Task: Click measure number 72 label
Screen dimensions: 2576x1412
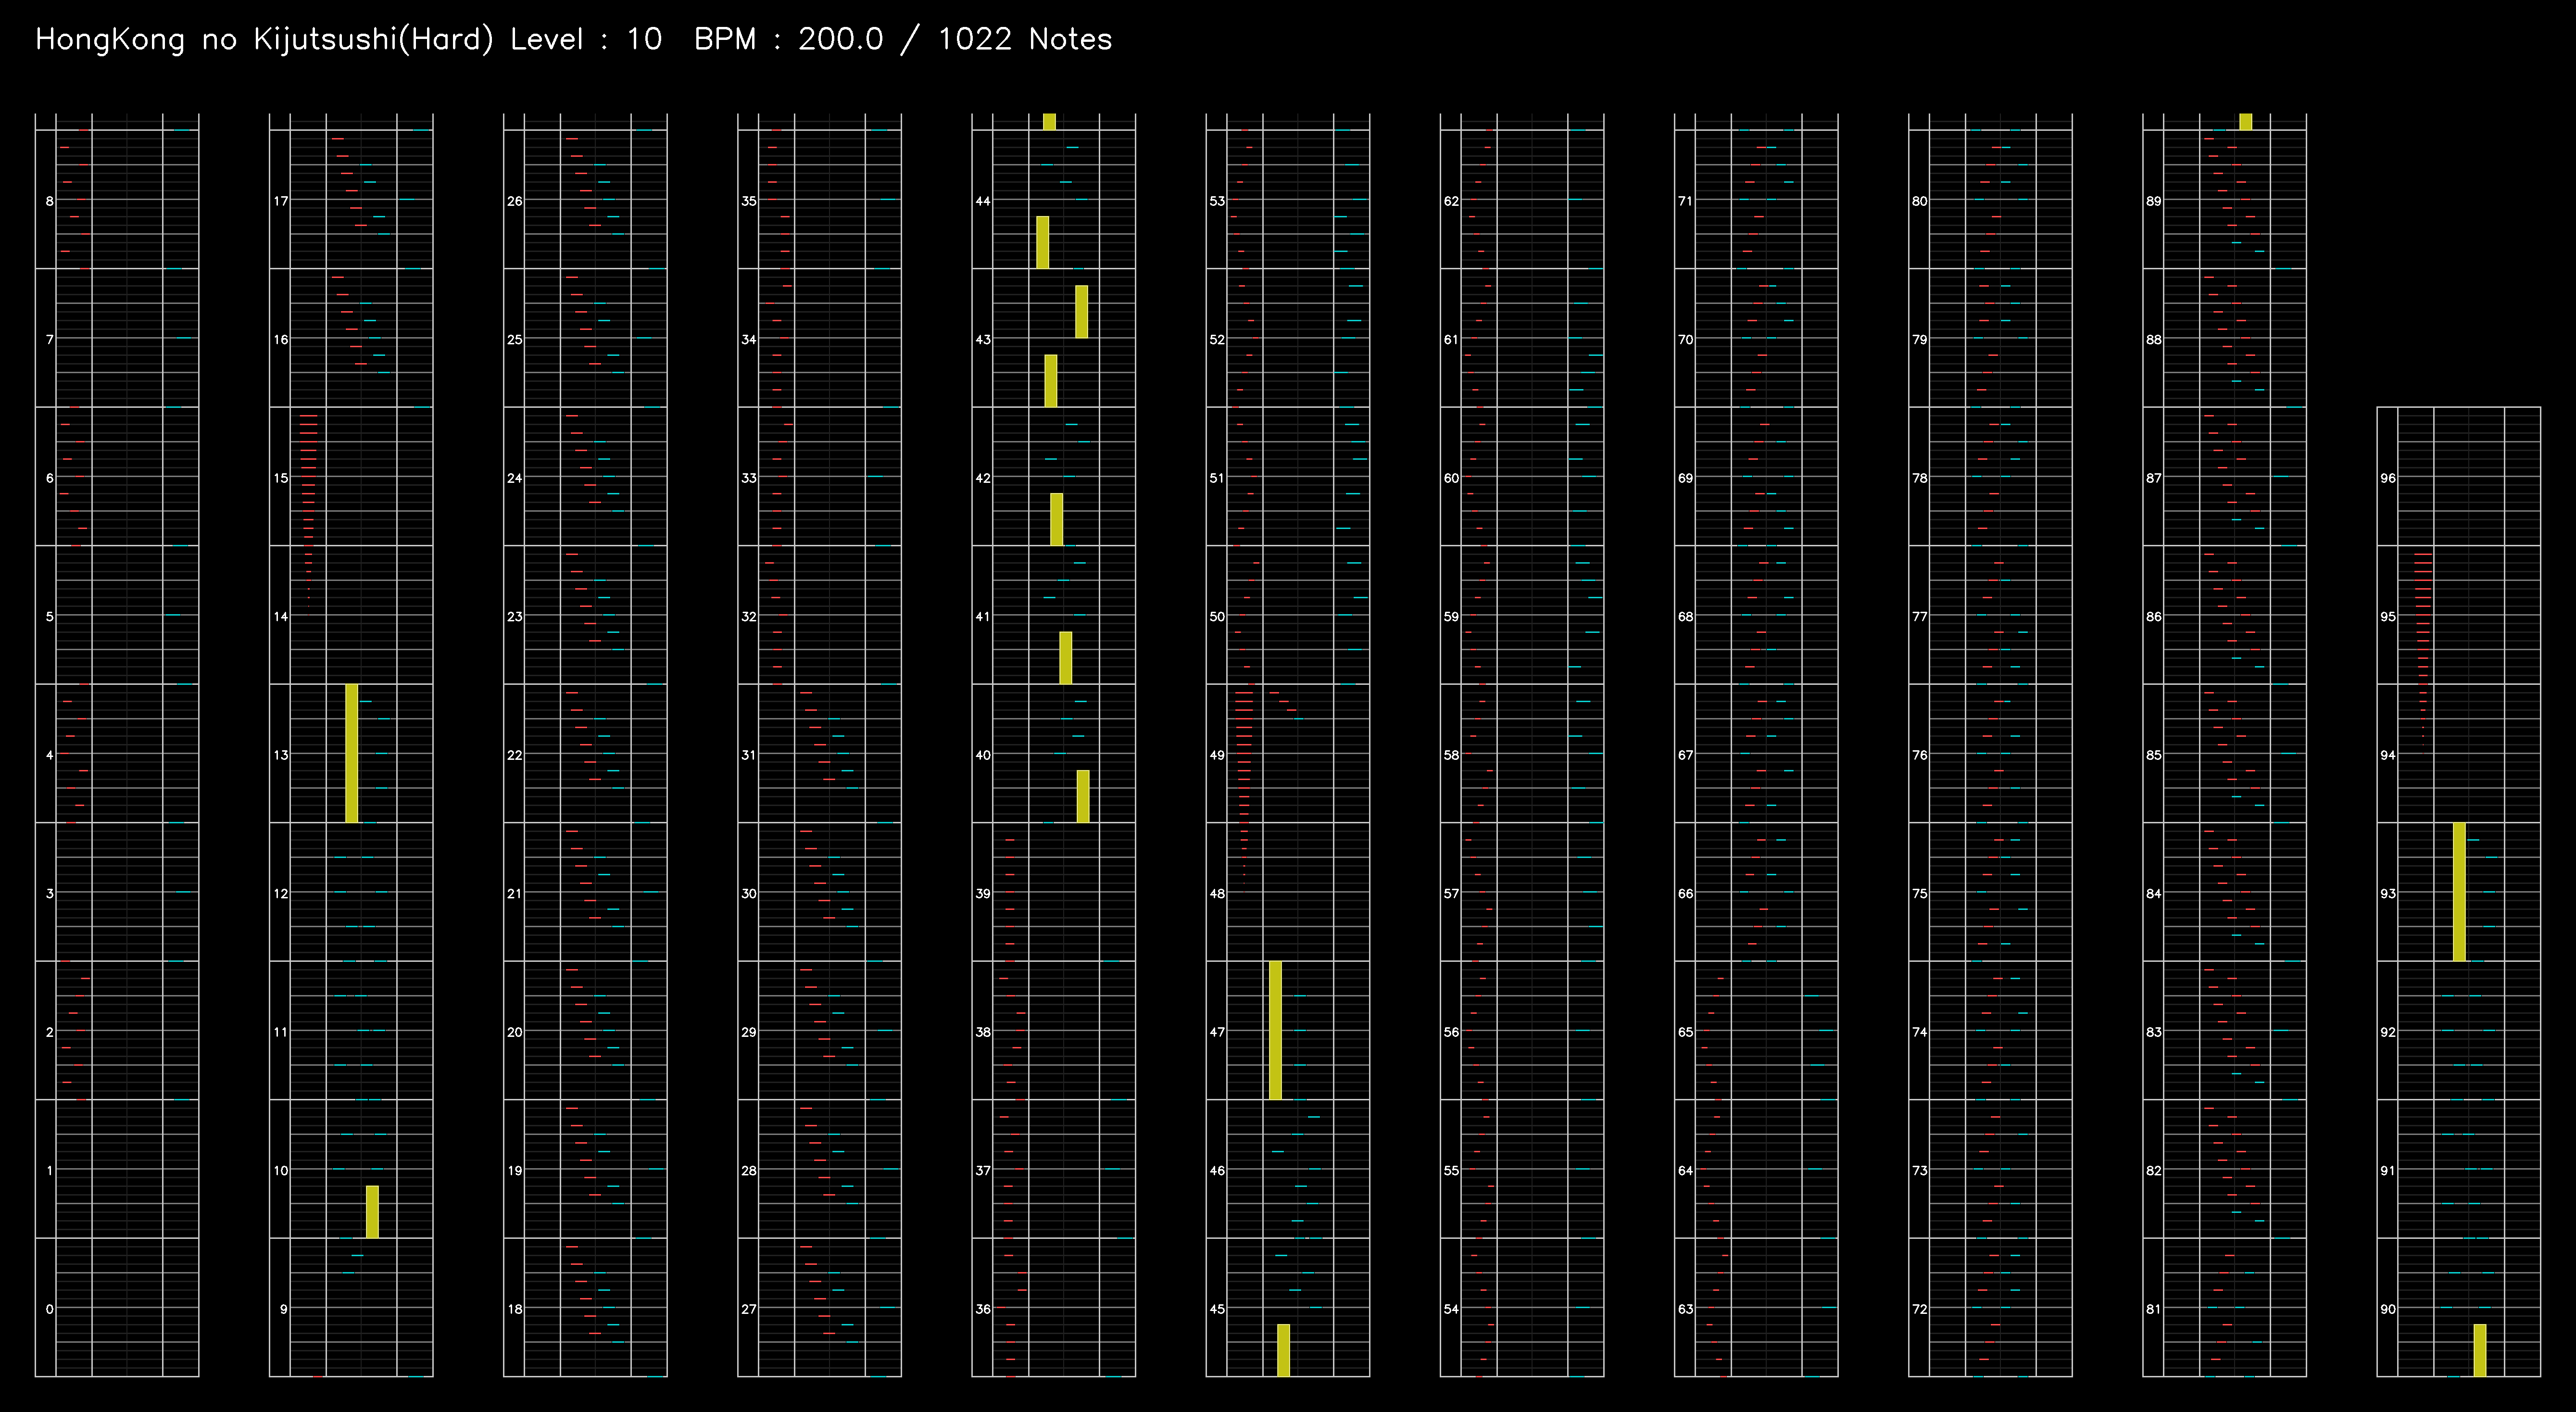Action: pyautogui.click(x=1920, y=1309)
